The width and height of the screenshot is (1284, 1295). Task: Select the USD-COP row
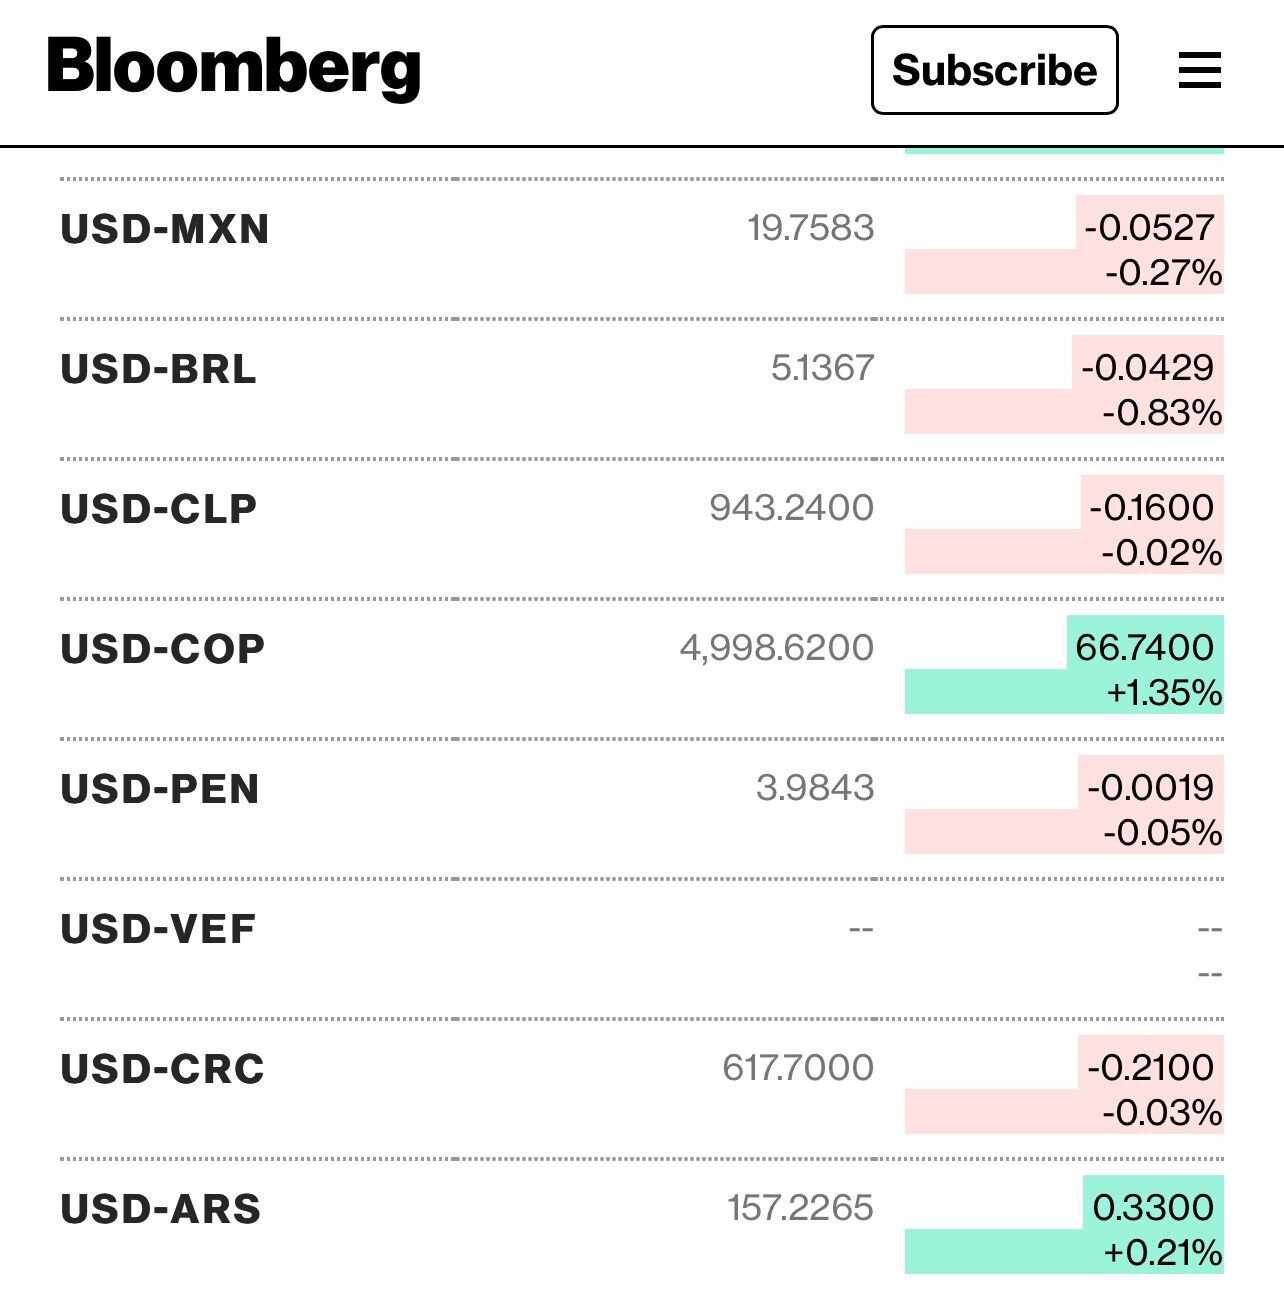(x=162, y=649)
